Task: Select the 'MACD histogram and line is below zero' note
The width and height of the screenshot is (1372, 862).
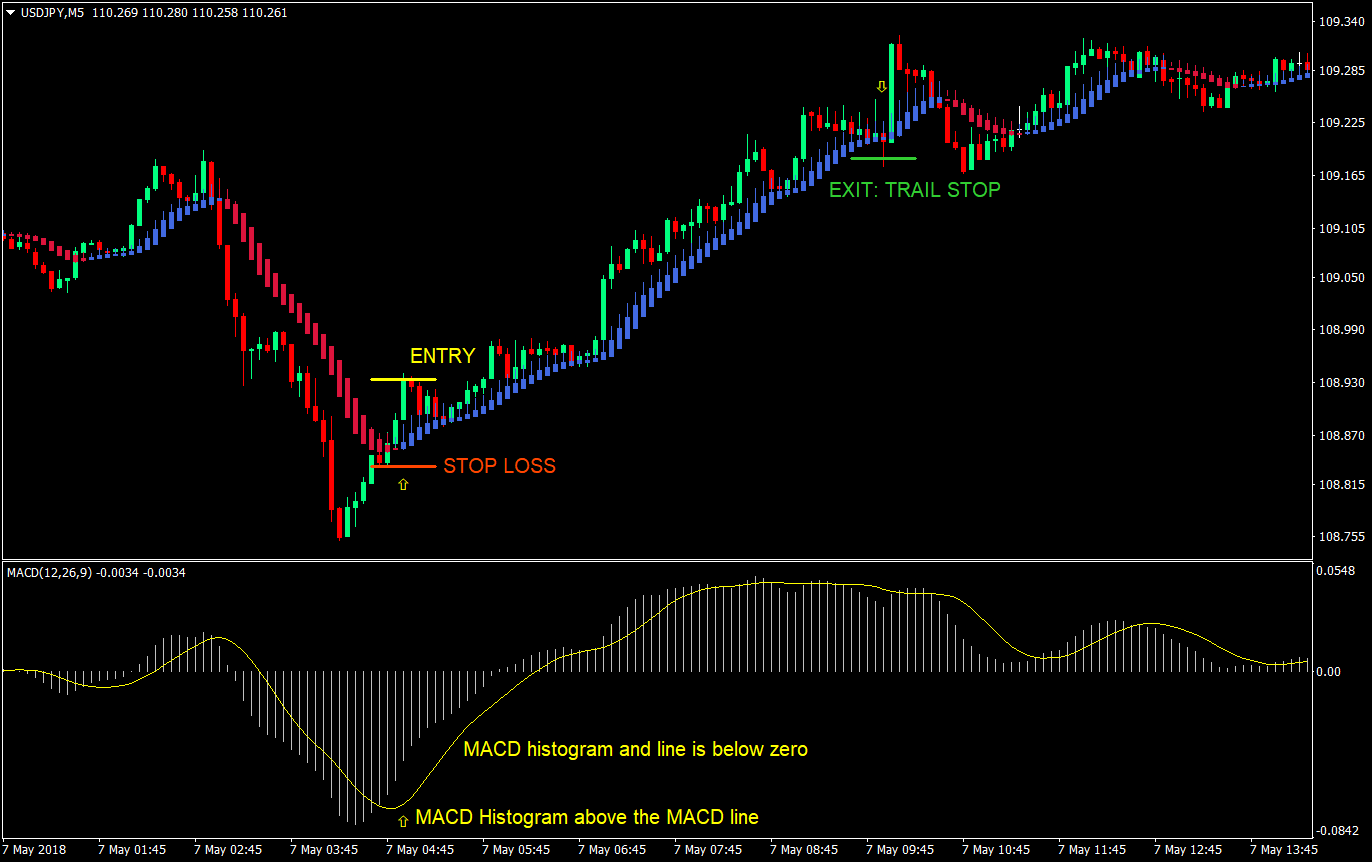Action: coord(635,749)
